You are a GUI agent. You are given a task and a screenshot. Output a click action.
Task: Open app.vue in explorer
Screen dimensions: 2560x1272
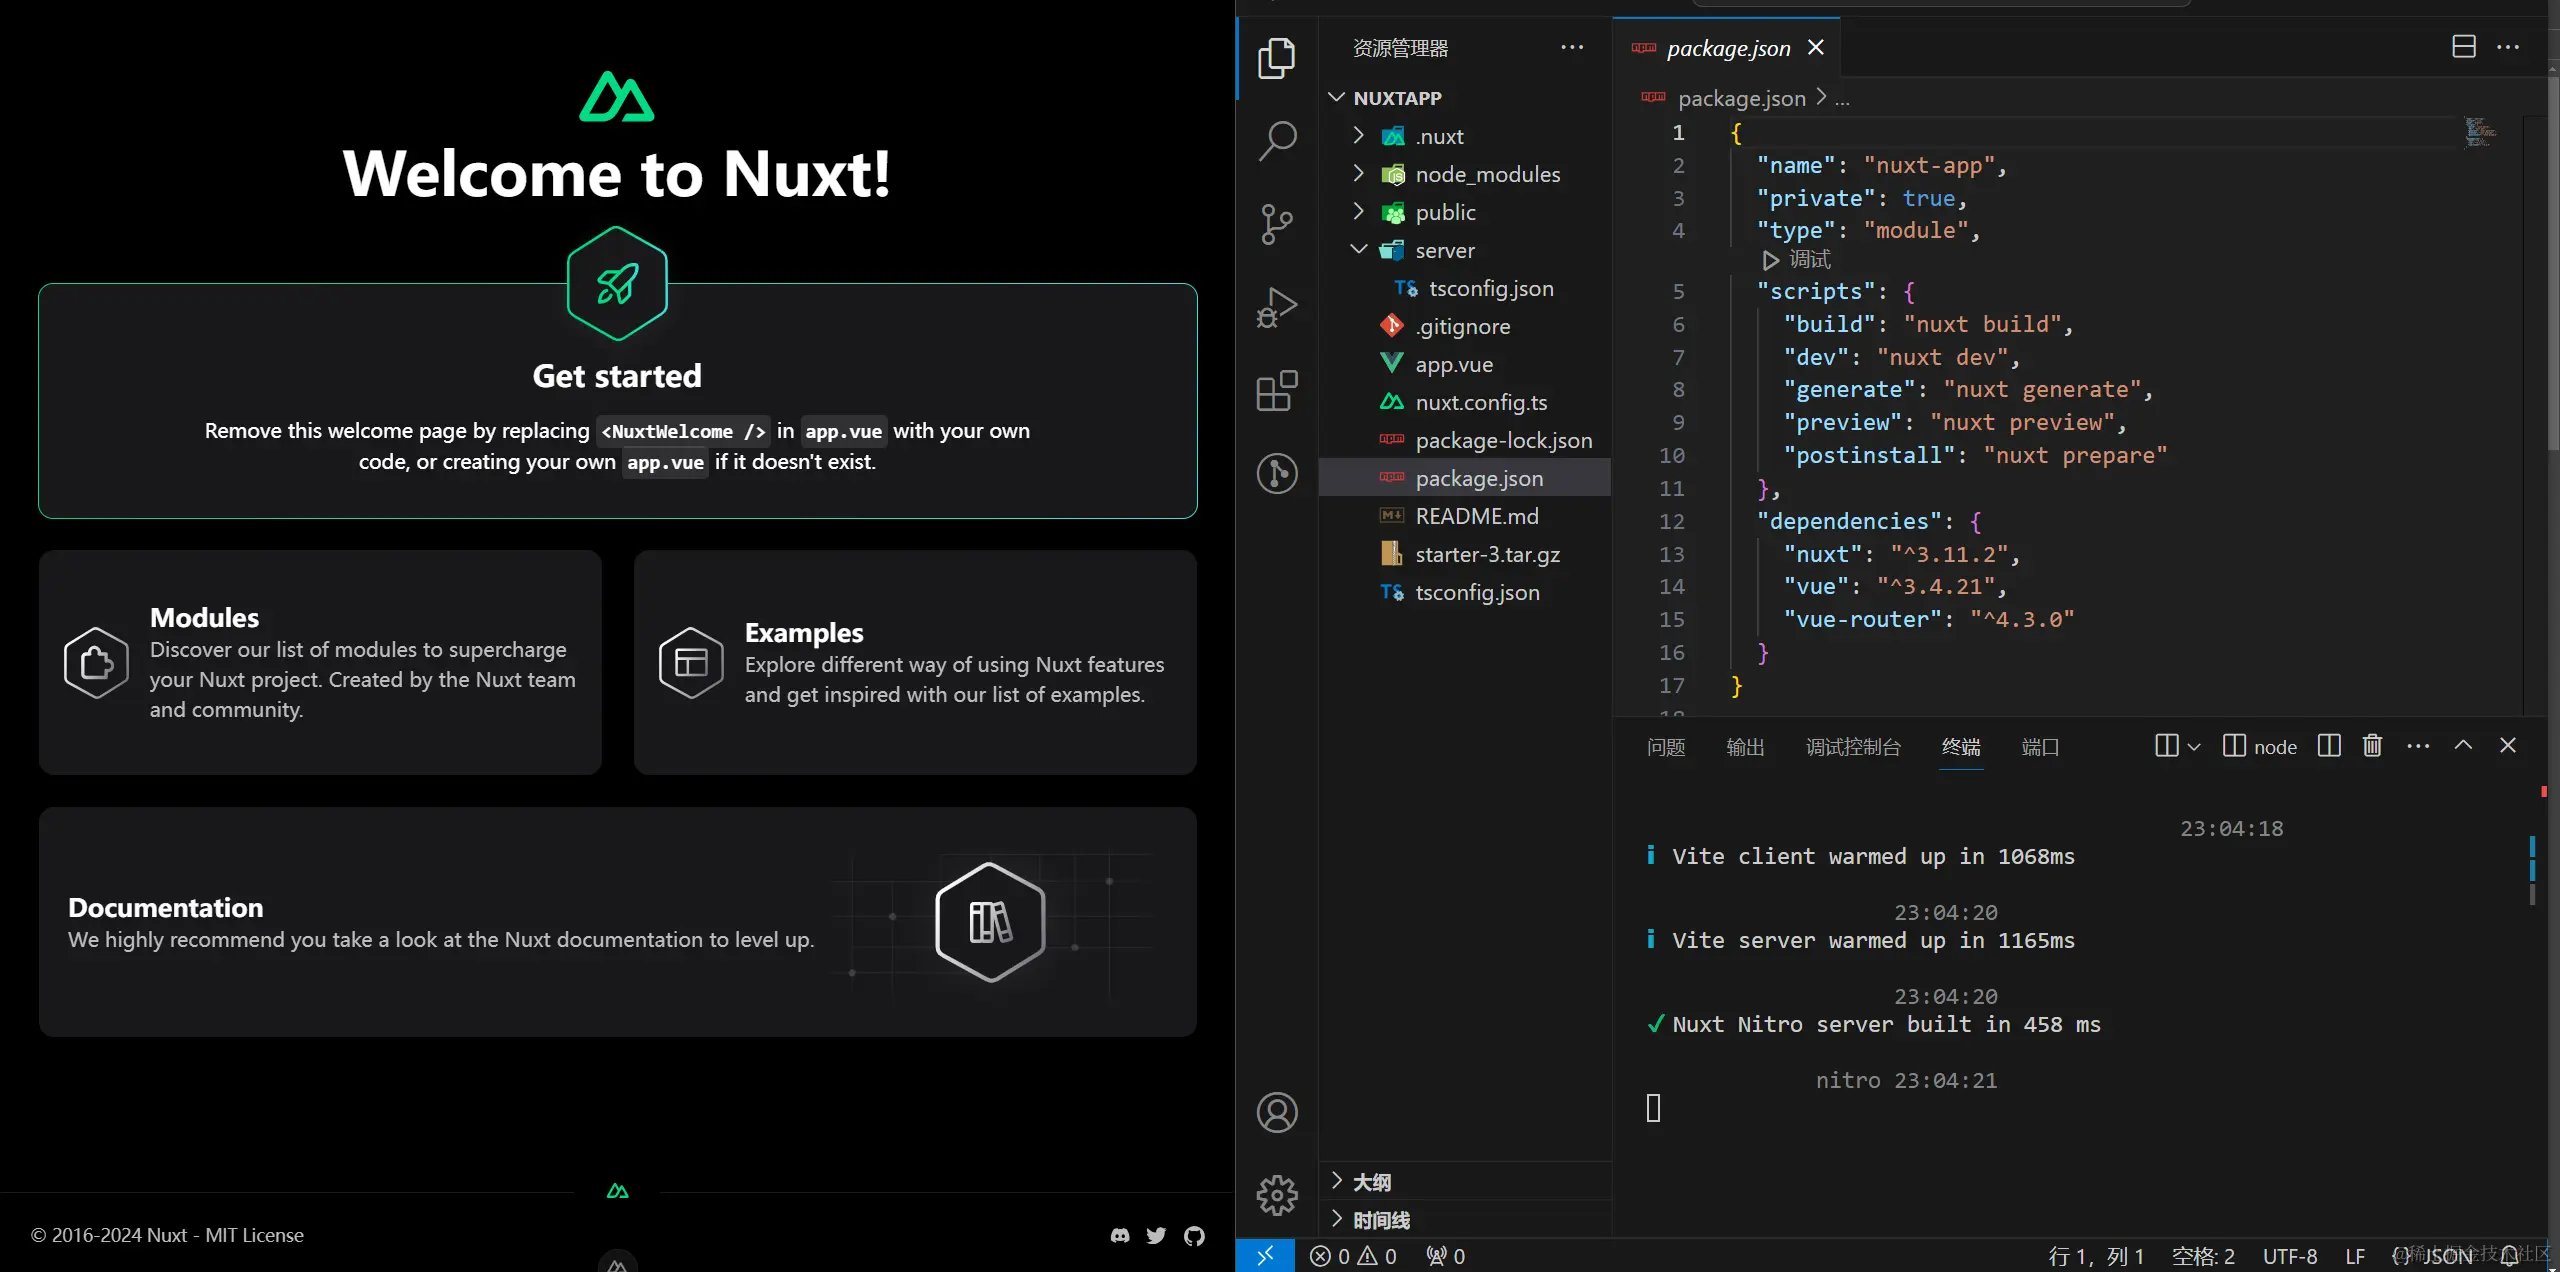point(1466,364)
